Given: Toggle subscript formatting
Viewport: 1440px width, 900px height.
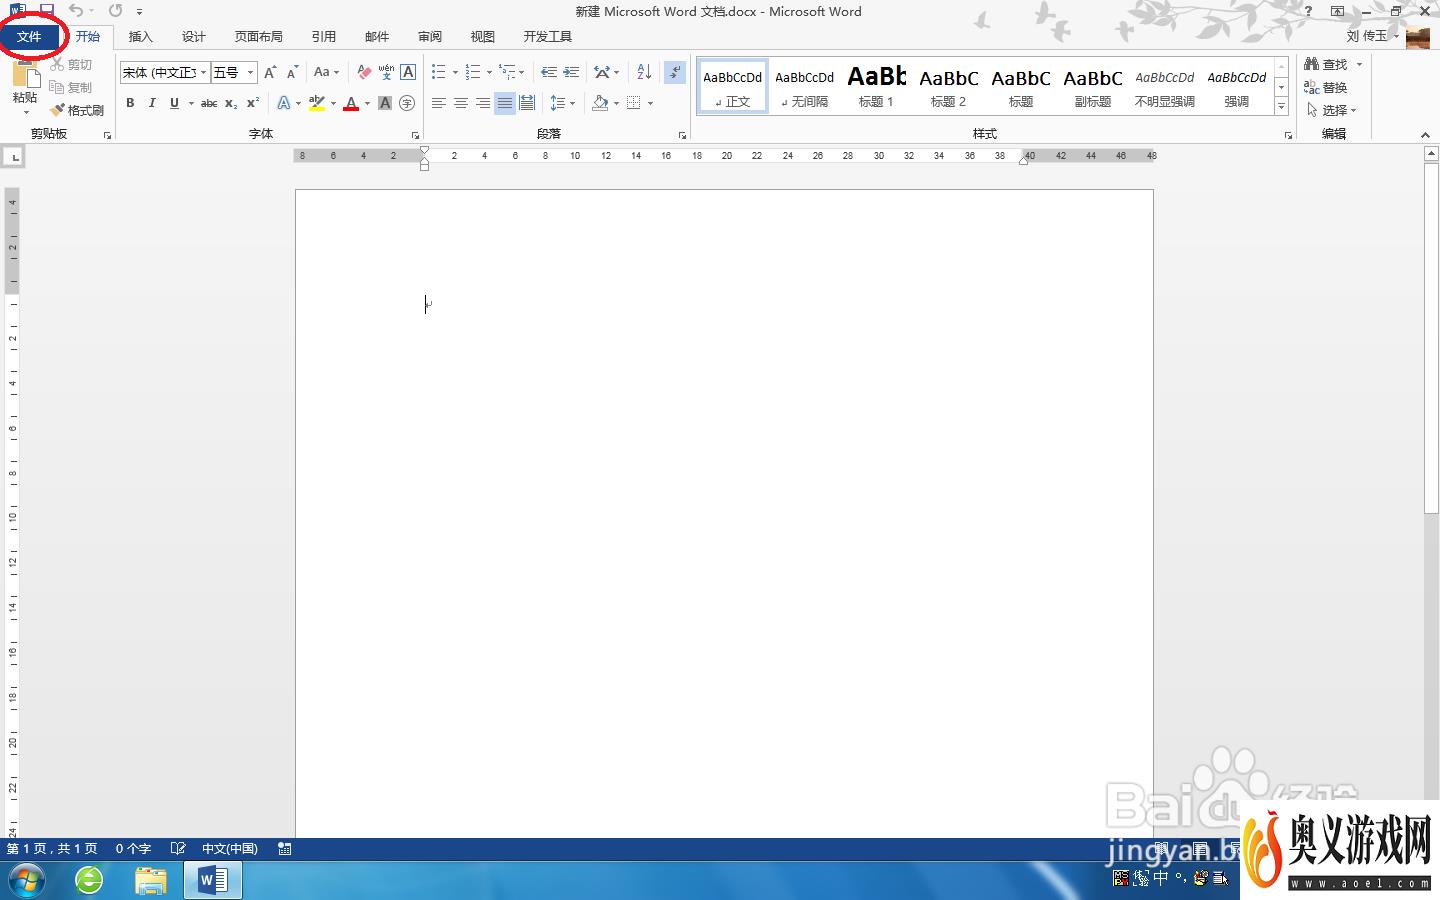Looking at the screenshot, I should click(231, 103).
